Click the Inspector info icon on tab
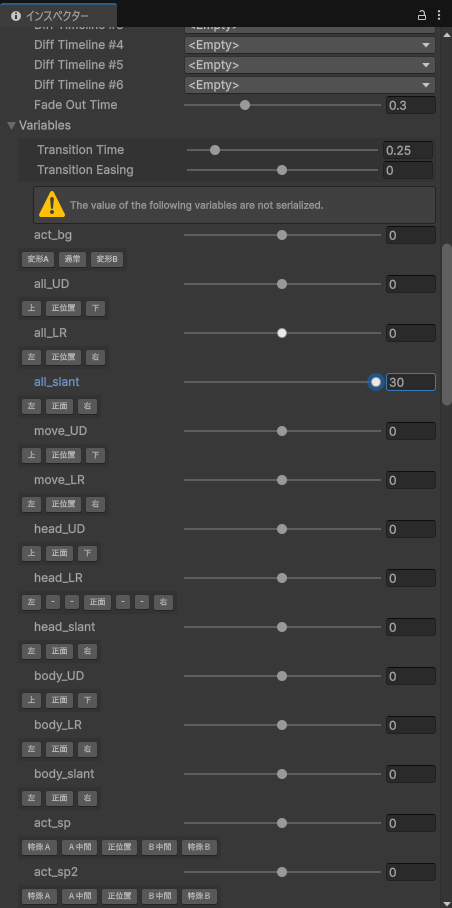Image resolution: width=452 pixels, height=908 pixels. point(16,16)
